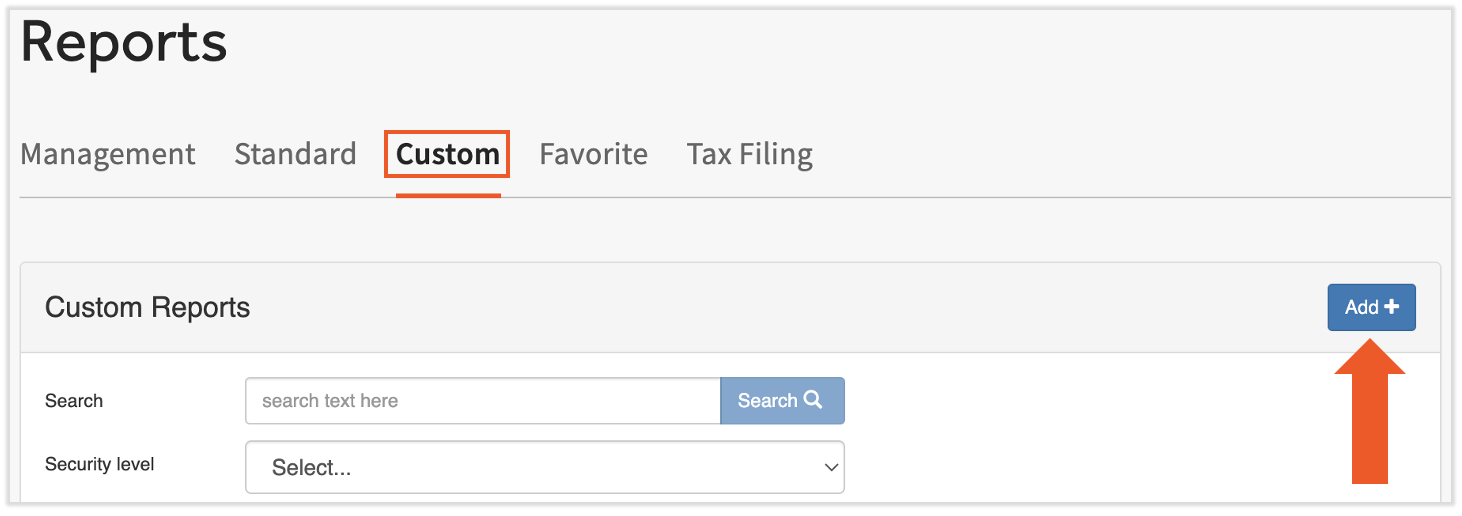Image resolution: width=1462 pixels, height=516 pixels.
Task: Select the Custom tab
Action: tap(447, 154)
